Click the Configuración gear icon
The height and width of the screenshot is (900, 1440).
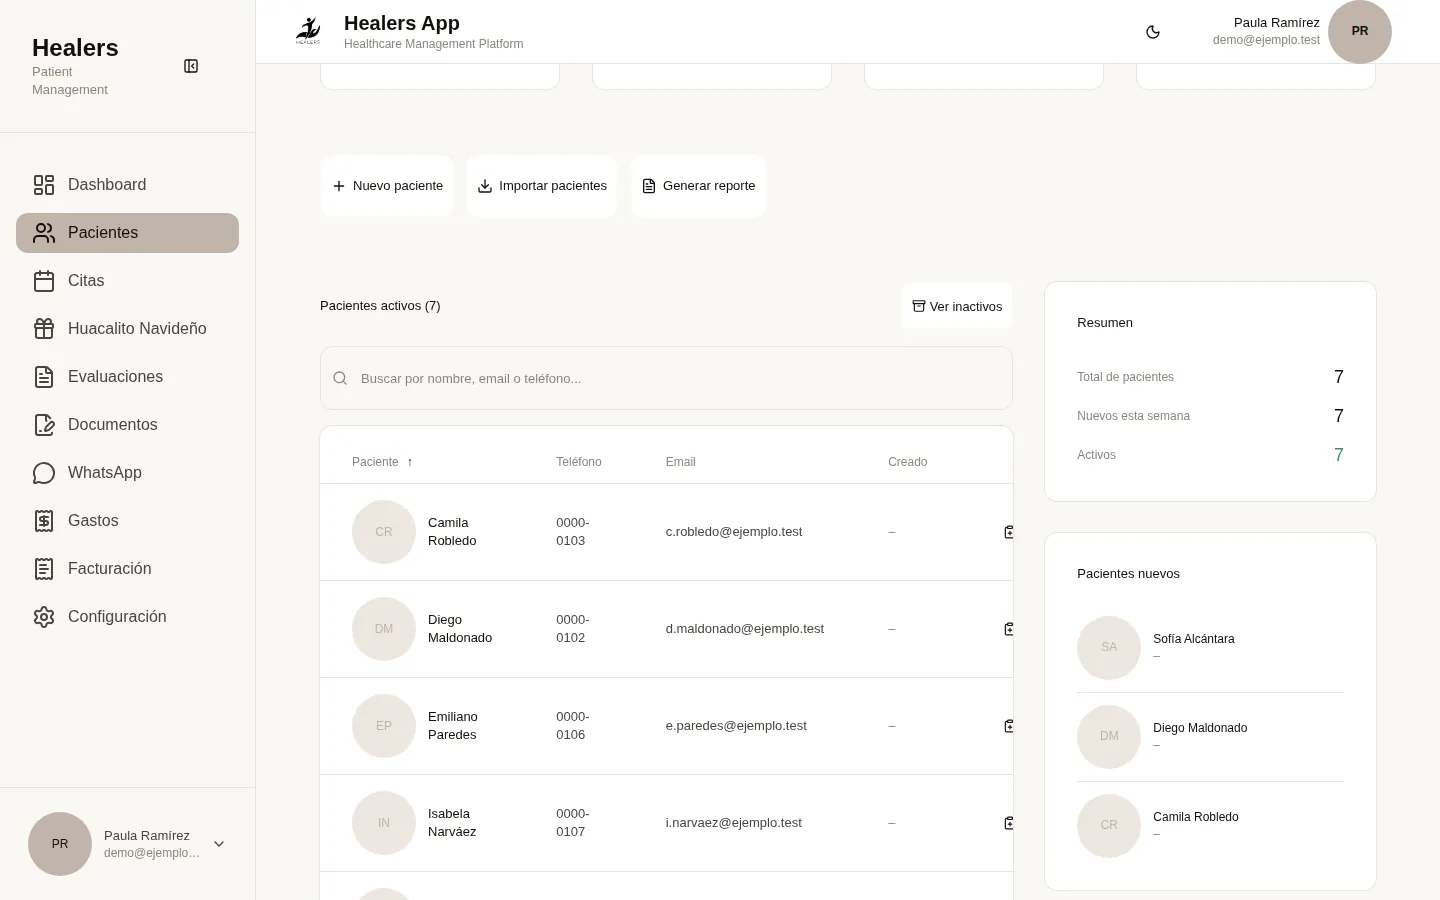click(x=44, y=617)
